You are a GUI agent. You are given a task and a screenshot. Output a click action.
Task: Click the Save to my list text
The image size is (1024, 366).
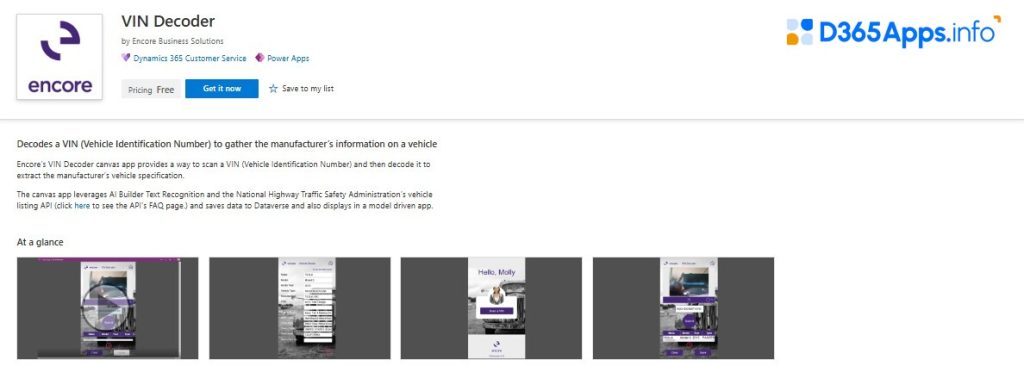tap(308, 88)
